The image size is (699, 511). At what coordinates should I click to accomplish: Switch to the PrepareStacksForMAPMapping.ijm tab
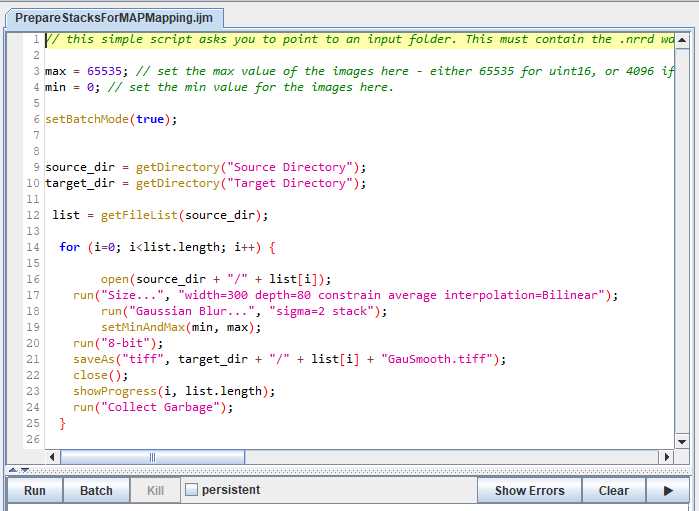coord(114,18)
